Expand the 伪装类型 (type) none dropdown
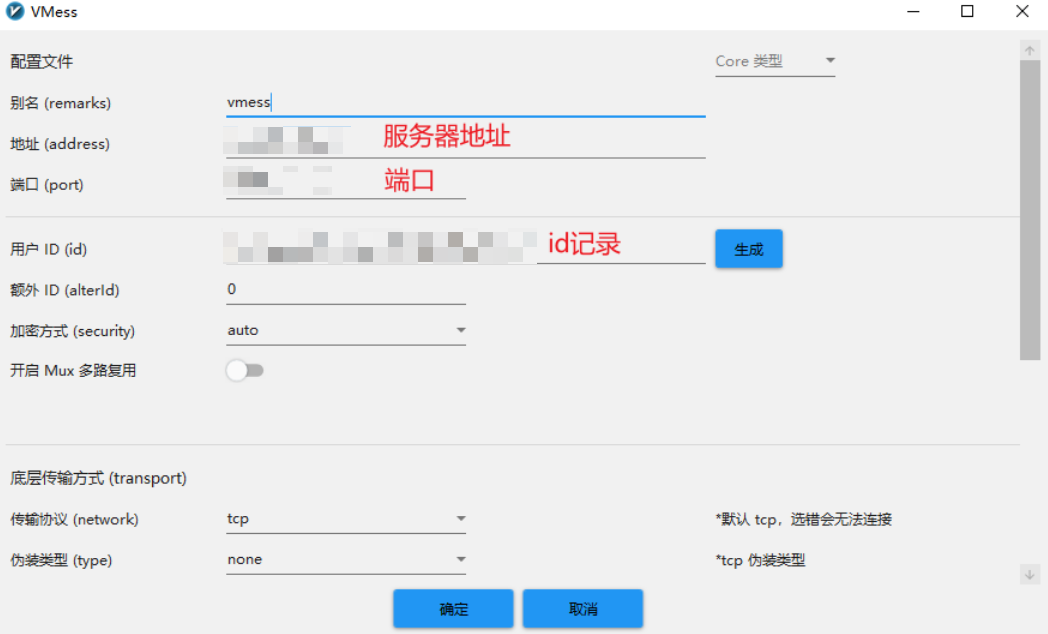Screen dimensions: 1048x634 point(346,560)
